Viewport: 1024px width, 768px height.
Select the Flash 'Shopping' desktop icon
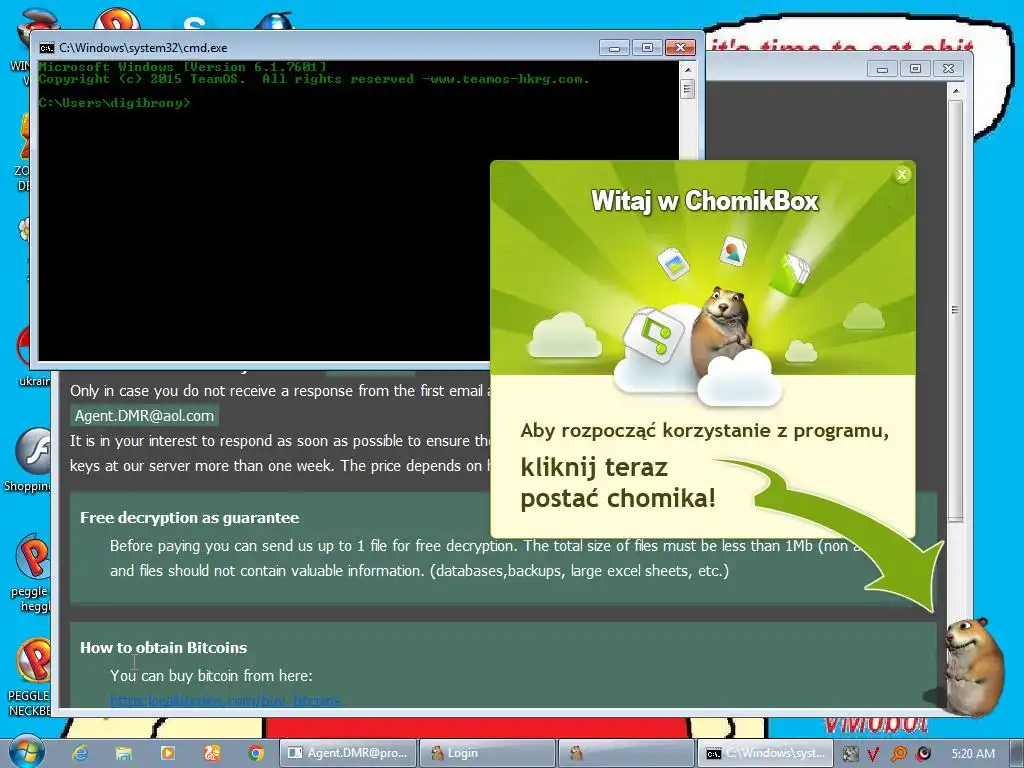[27, 459]
